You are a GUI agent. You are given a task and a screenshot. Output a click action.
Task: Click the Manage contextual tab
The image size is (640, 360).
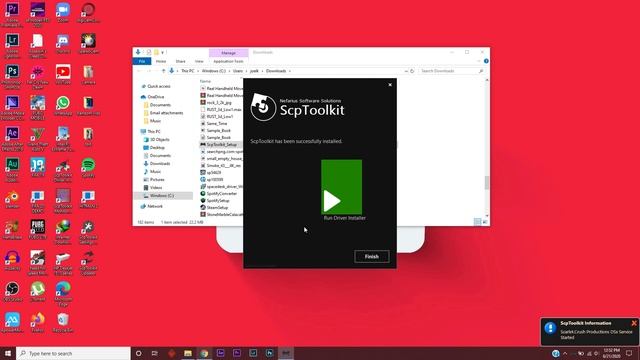click(228, 53)
